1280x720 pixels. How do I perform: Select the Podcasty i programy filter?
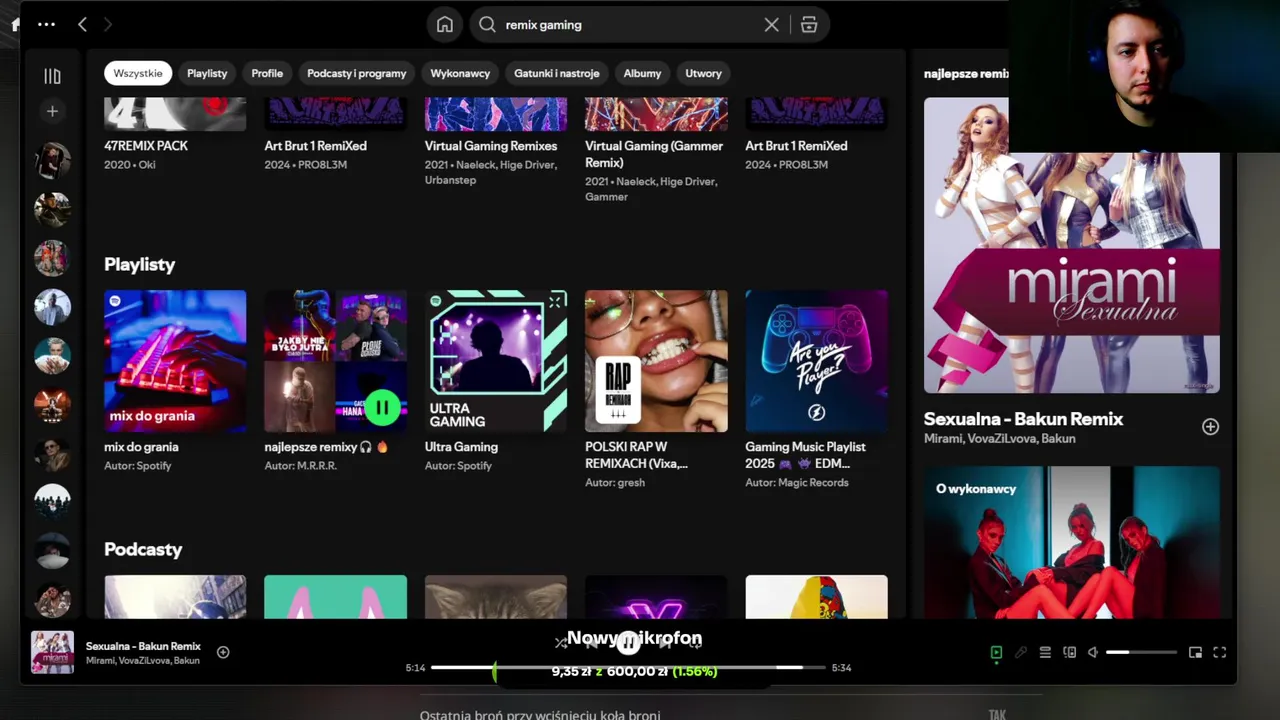356,73
